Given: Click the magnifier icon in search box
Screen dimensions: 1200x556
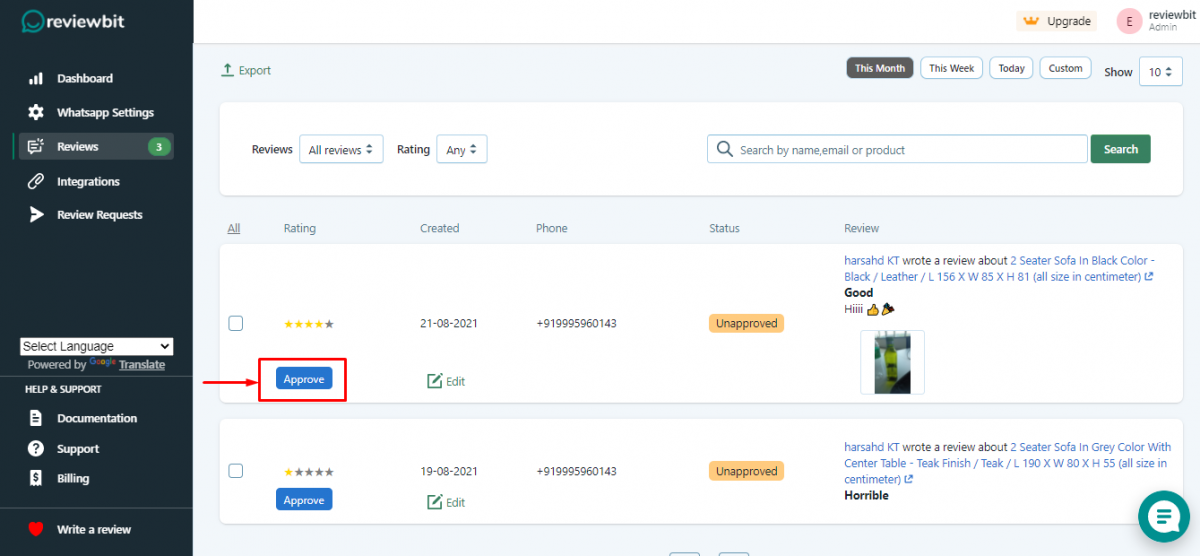Looking at the screenshot, I should (724, 149).
